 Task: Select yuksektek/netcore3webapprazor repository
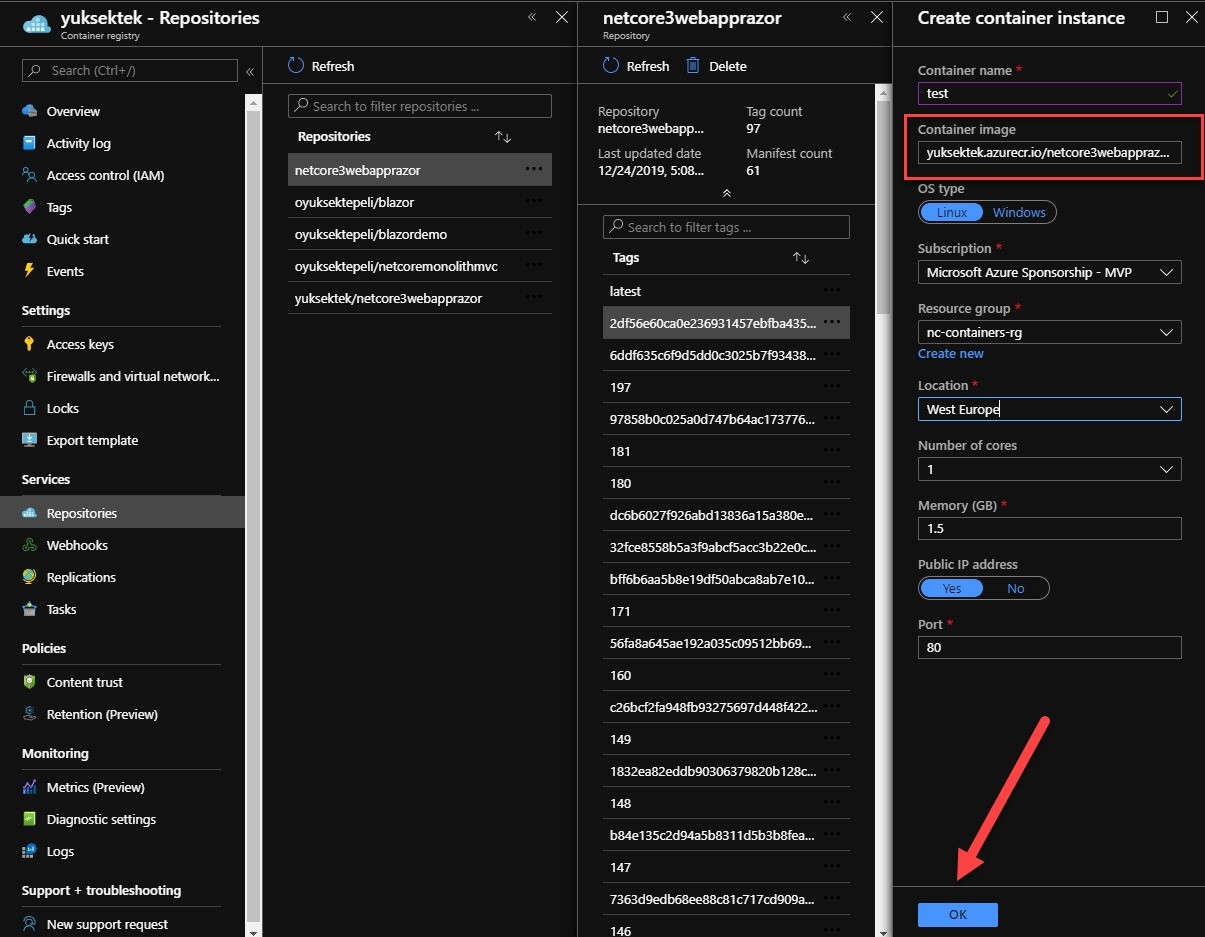pyautogui.click(x=420, y=298)
